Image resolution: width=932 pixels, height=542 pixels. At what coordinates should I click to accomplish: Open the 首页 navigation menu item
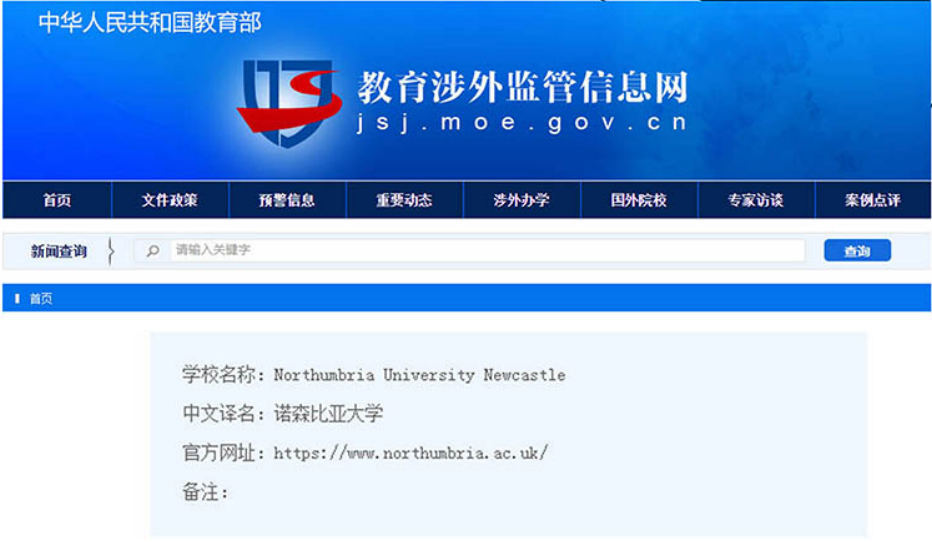tap(57, 200)
